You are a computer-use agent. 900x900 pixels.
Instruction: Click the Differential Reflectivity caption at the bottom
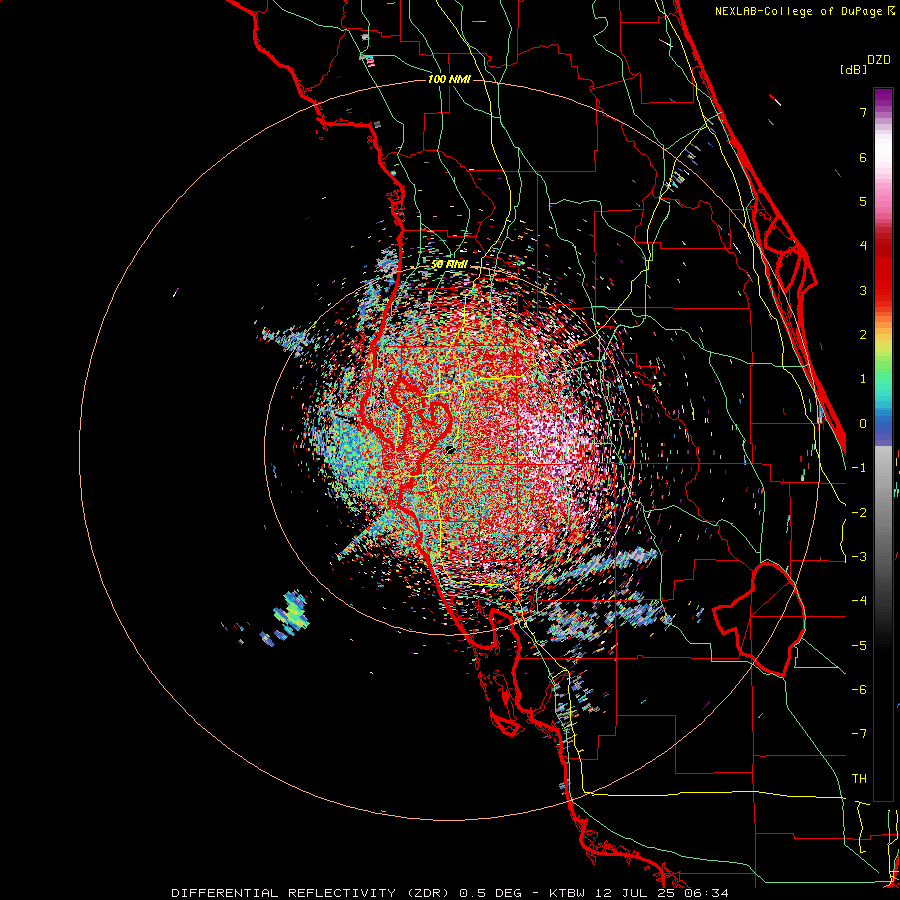(x=449, y=893)
